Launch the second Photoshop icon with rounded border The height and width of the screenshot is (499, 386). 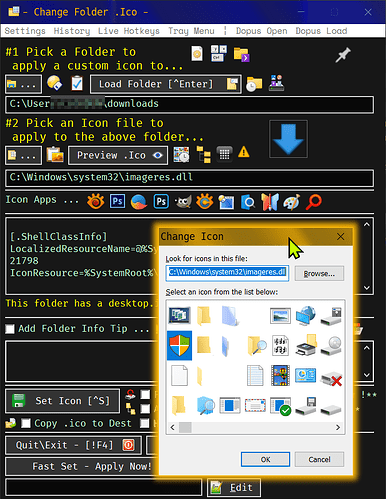coord(161,202)
